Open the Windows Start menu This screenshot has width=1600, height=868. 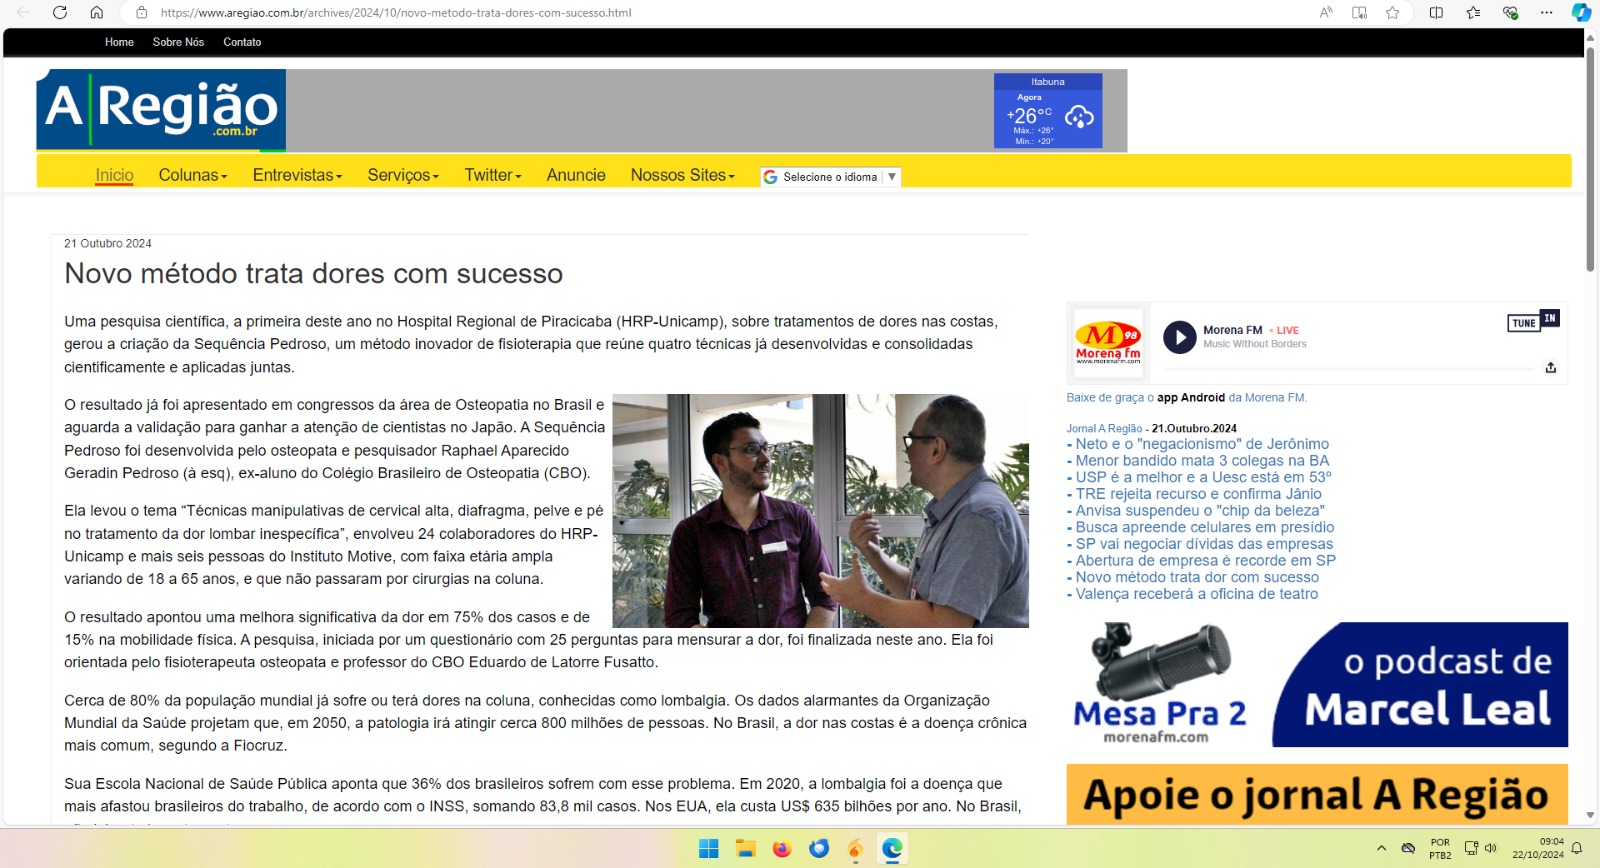coord(709,849)
